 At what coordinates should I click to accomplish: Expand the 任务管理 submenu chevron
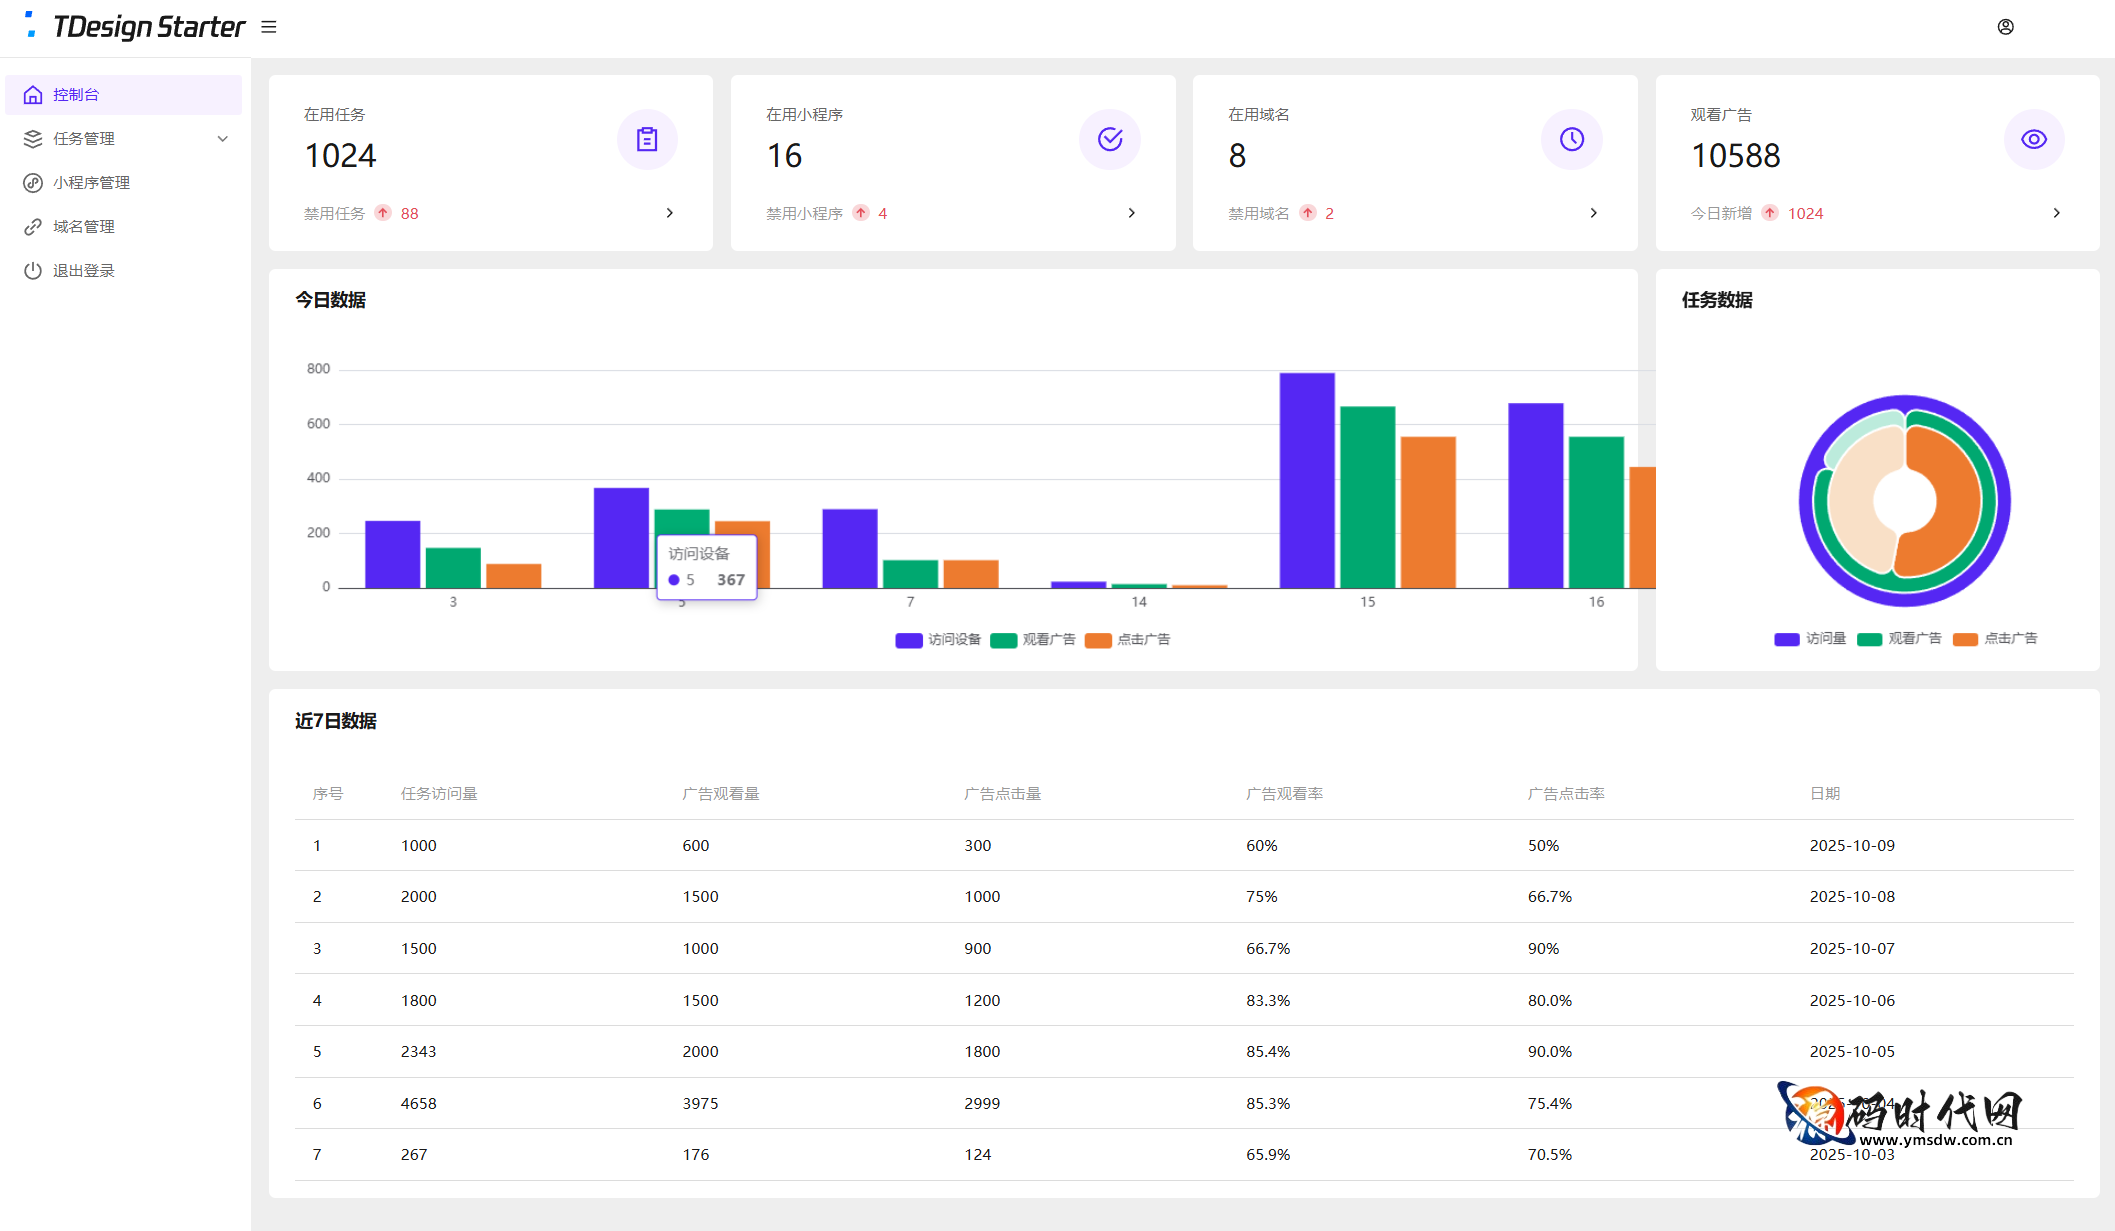coord(222,139)
